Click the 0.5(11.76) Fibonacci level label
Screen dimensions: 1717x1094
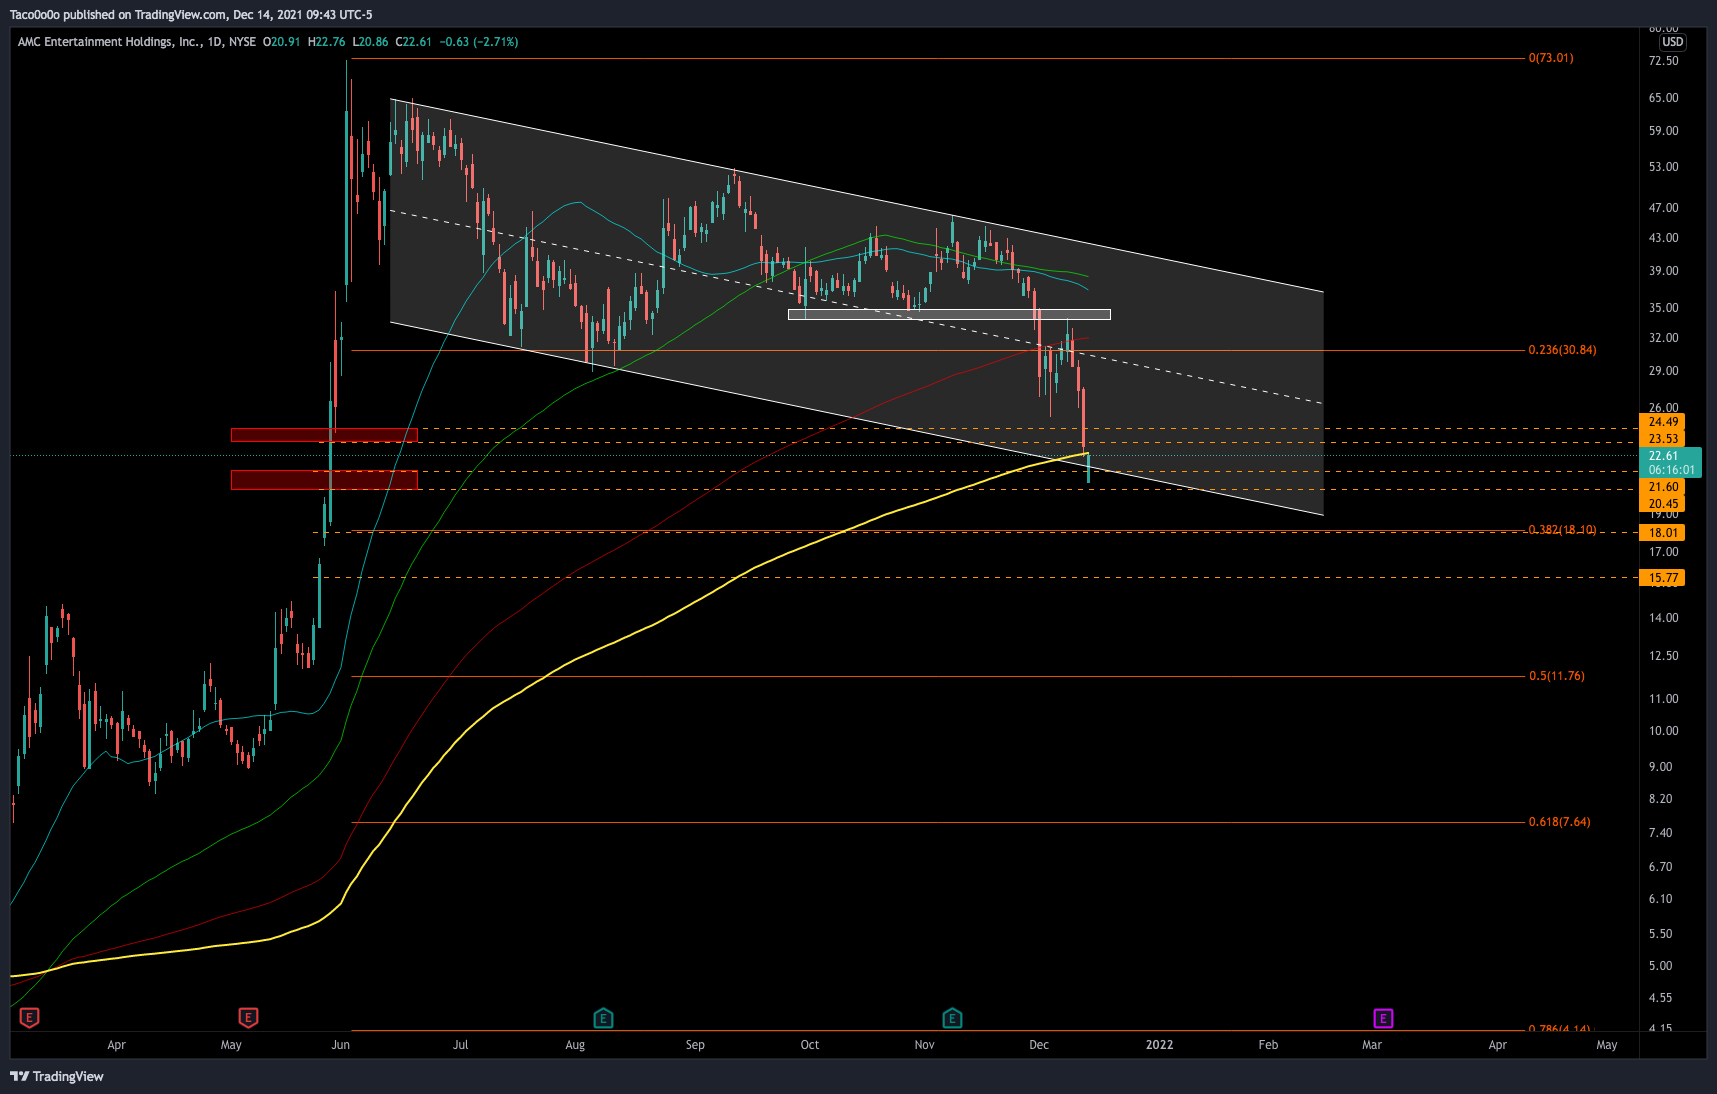point(1556,676)
